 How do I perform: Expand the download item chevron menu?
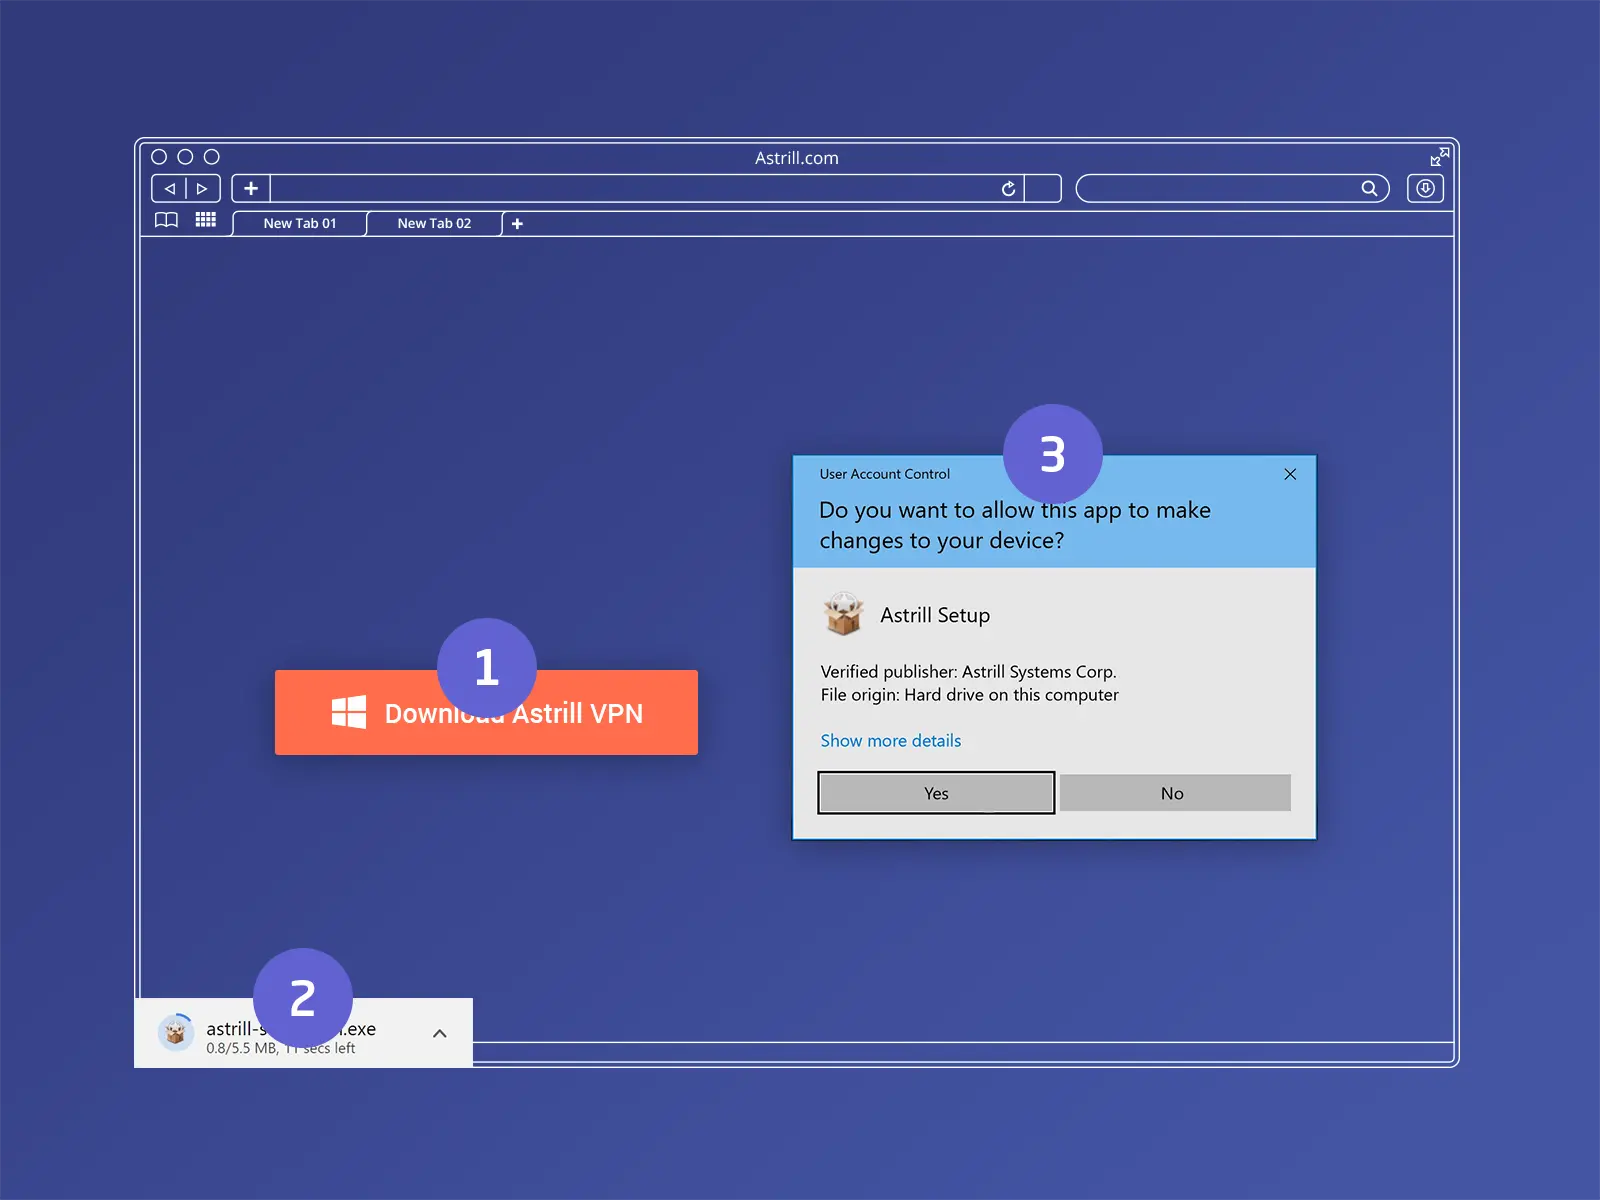pyautogui.click(x=439, y=1034)
